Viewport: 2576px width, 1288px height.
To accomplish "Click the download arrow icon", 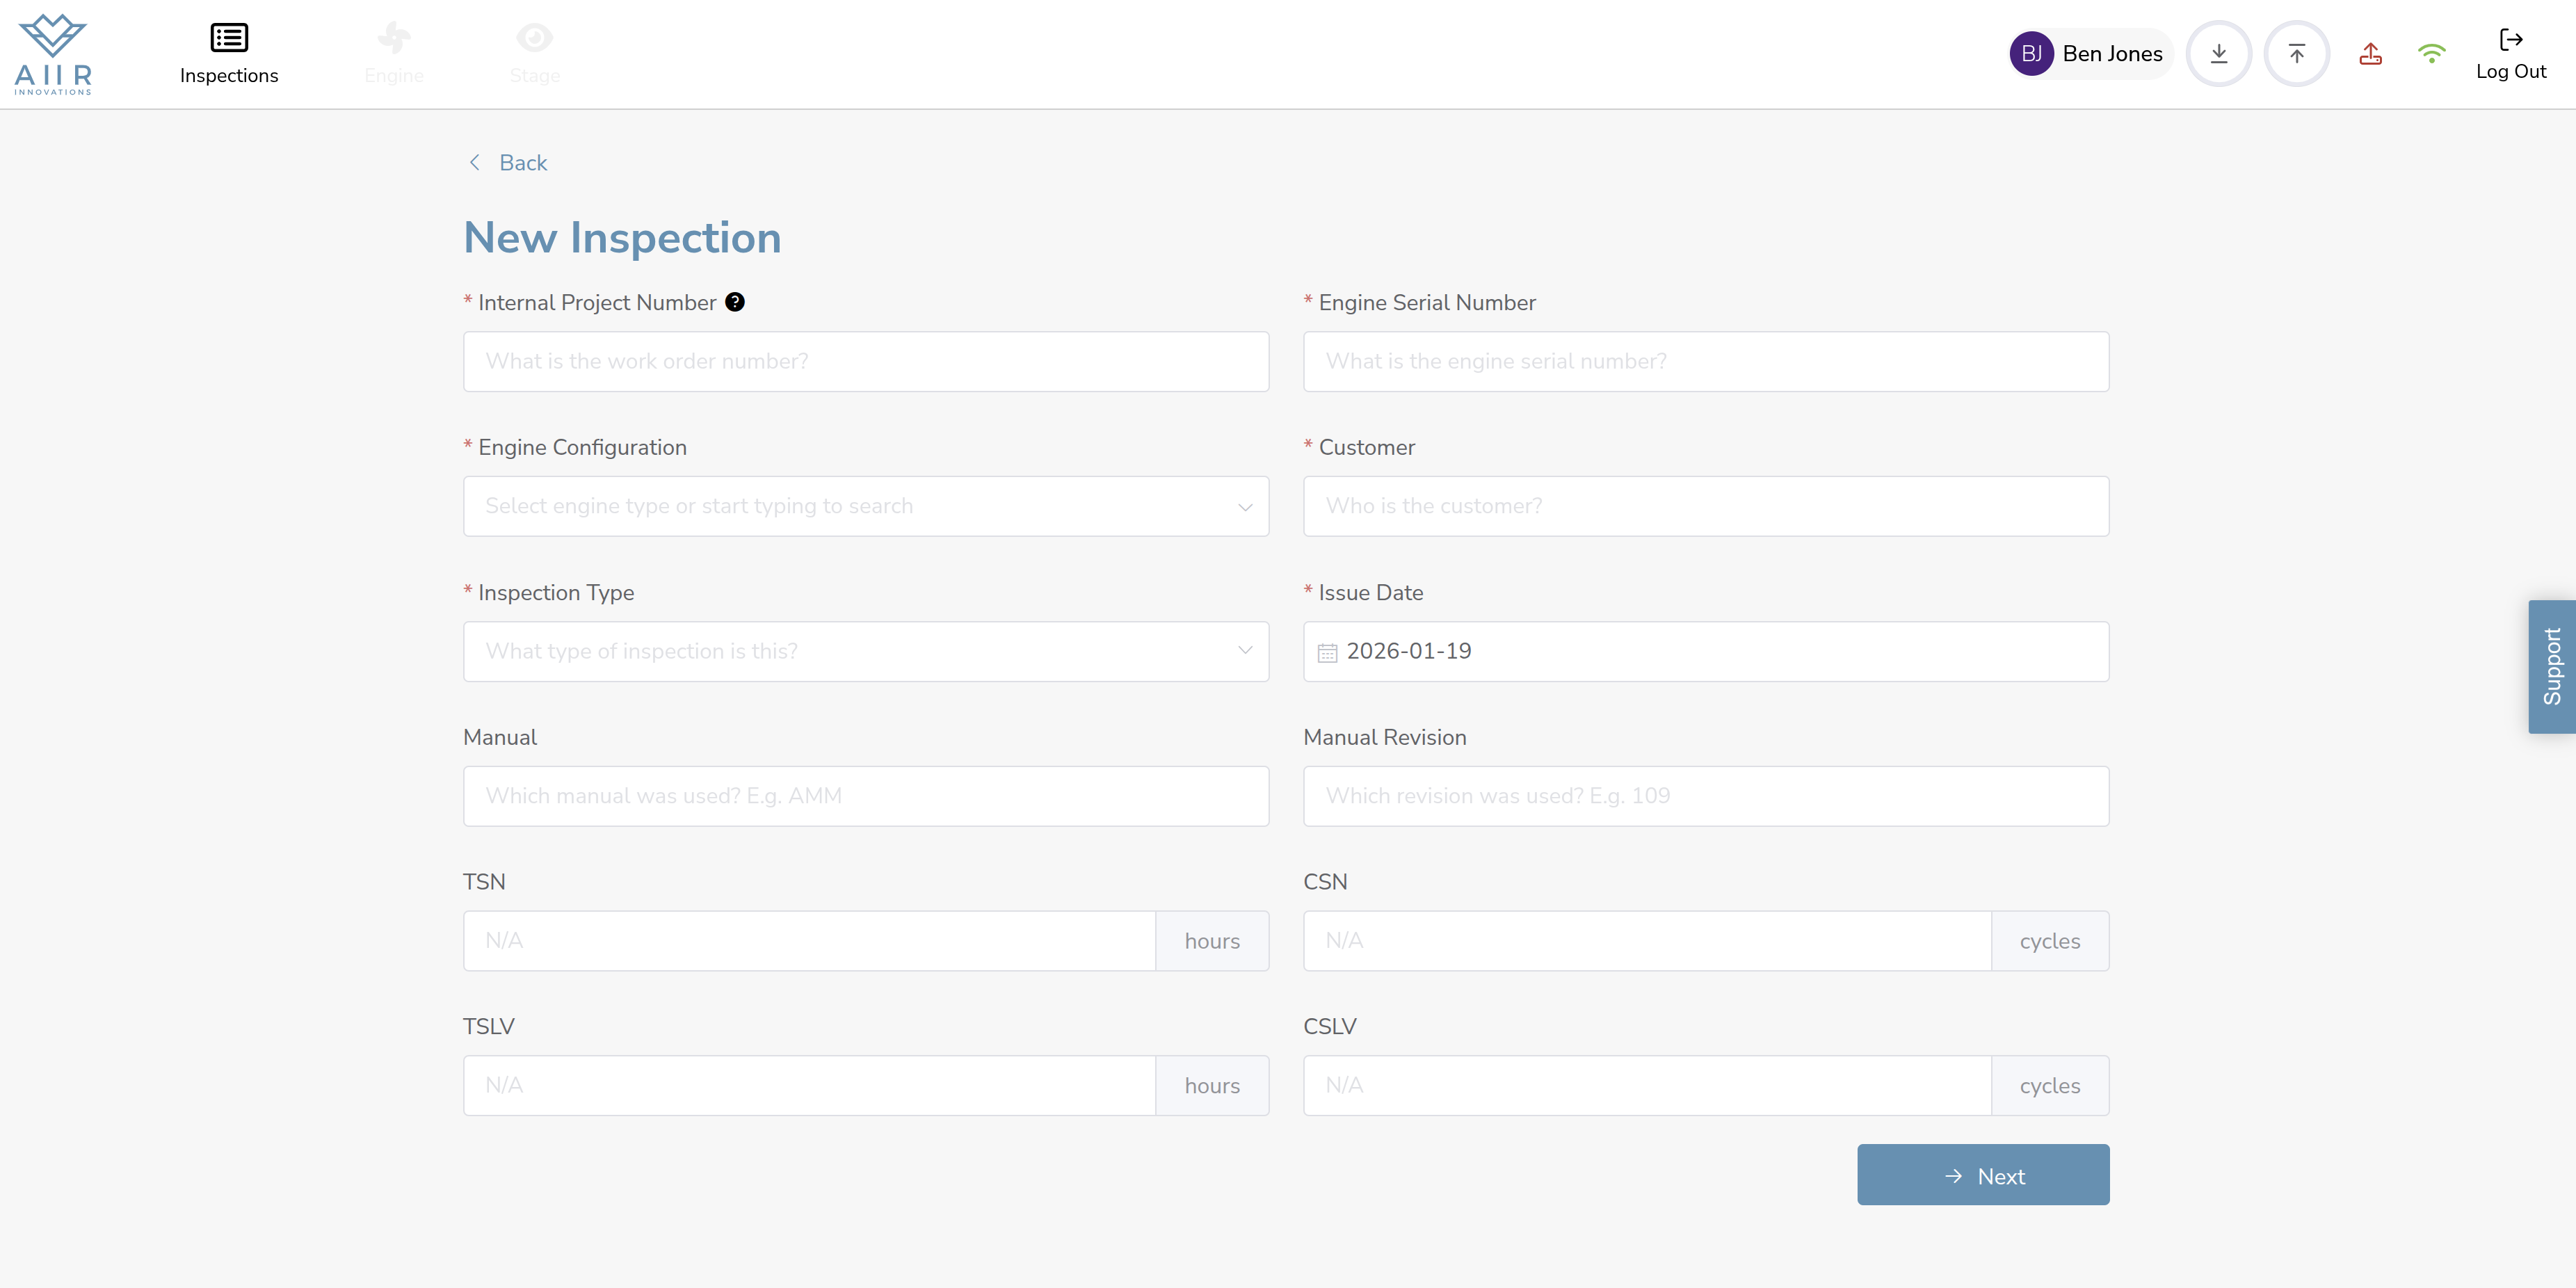I will [2218, 54].
